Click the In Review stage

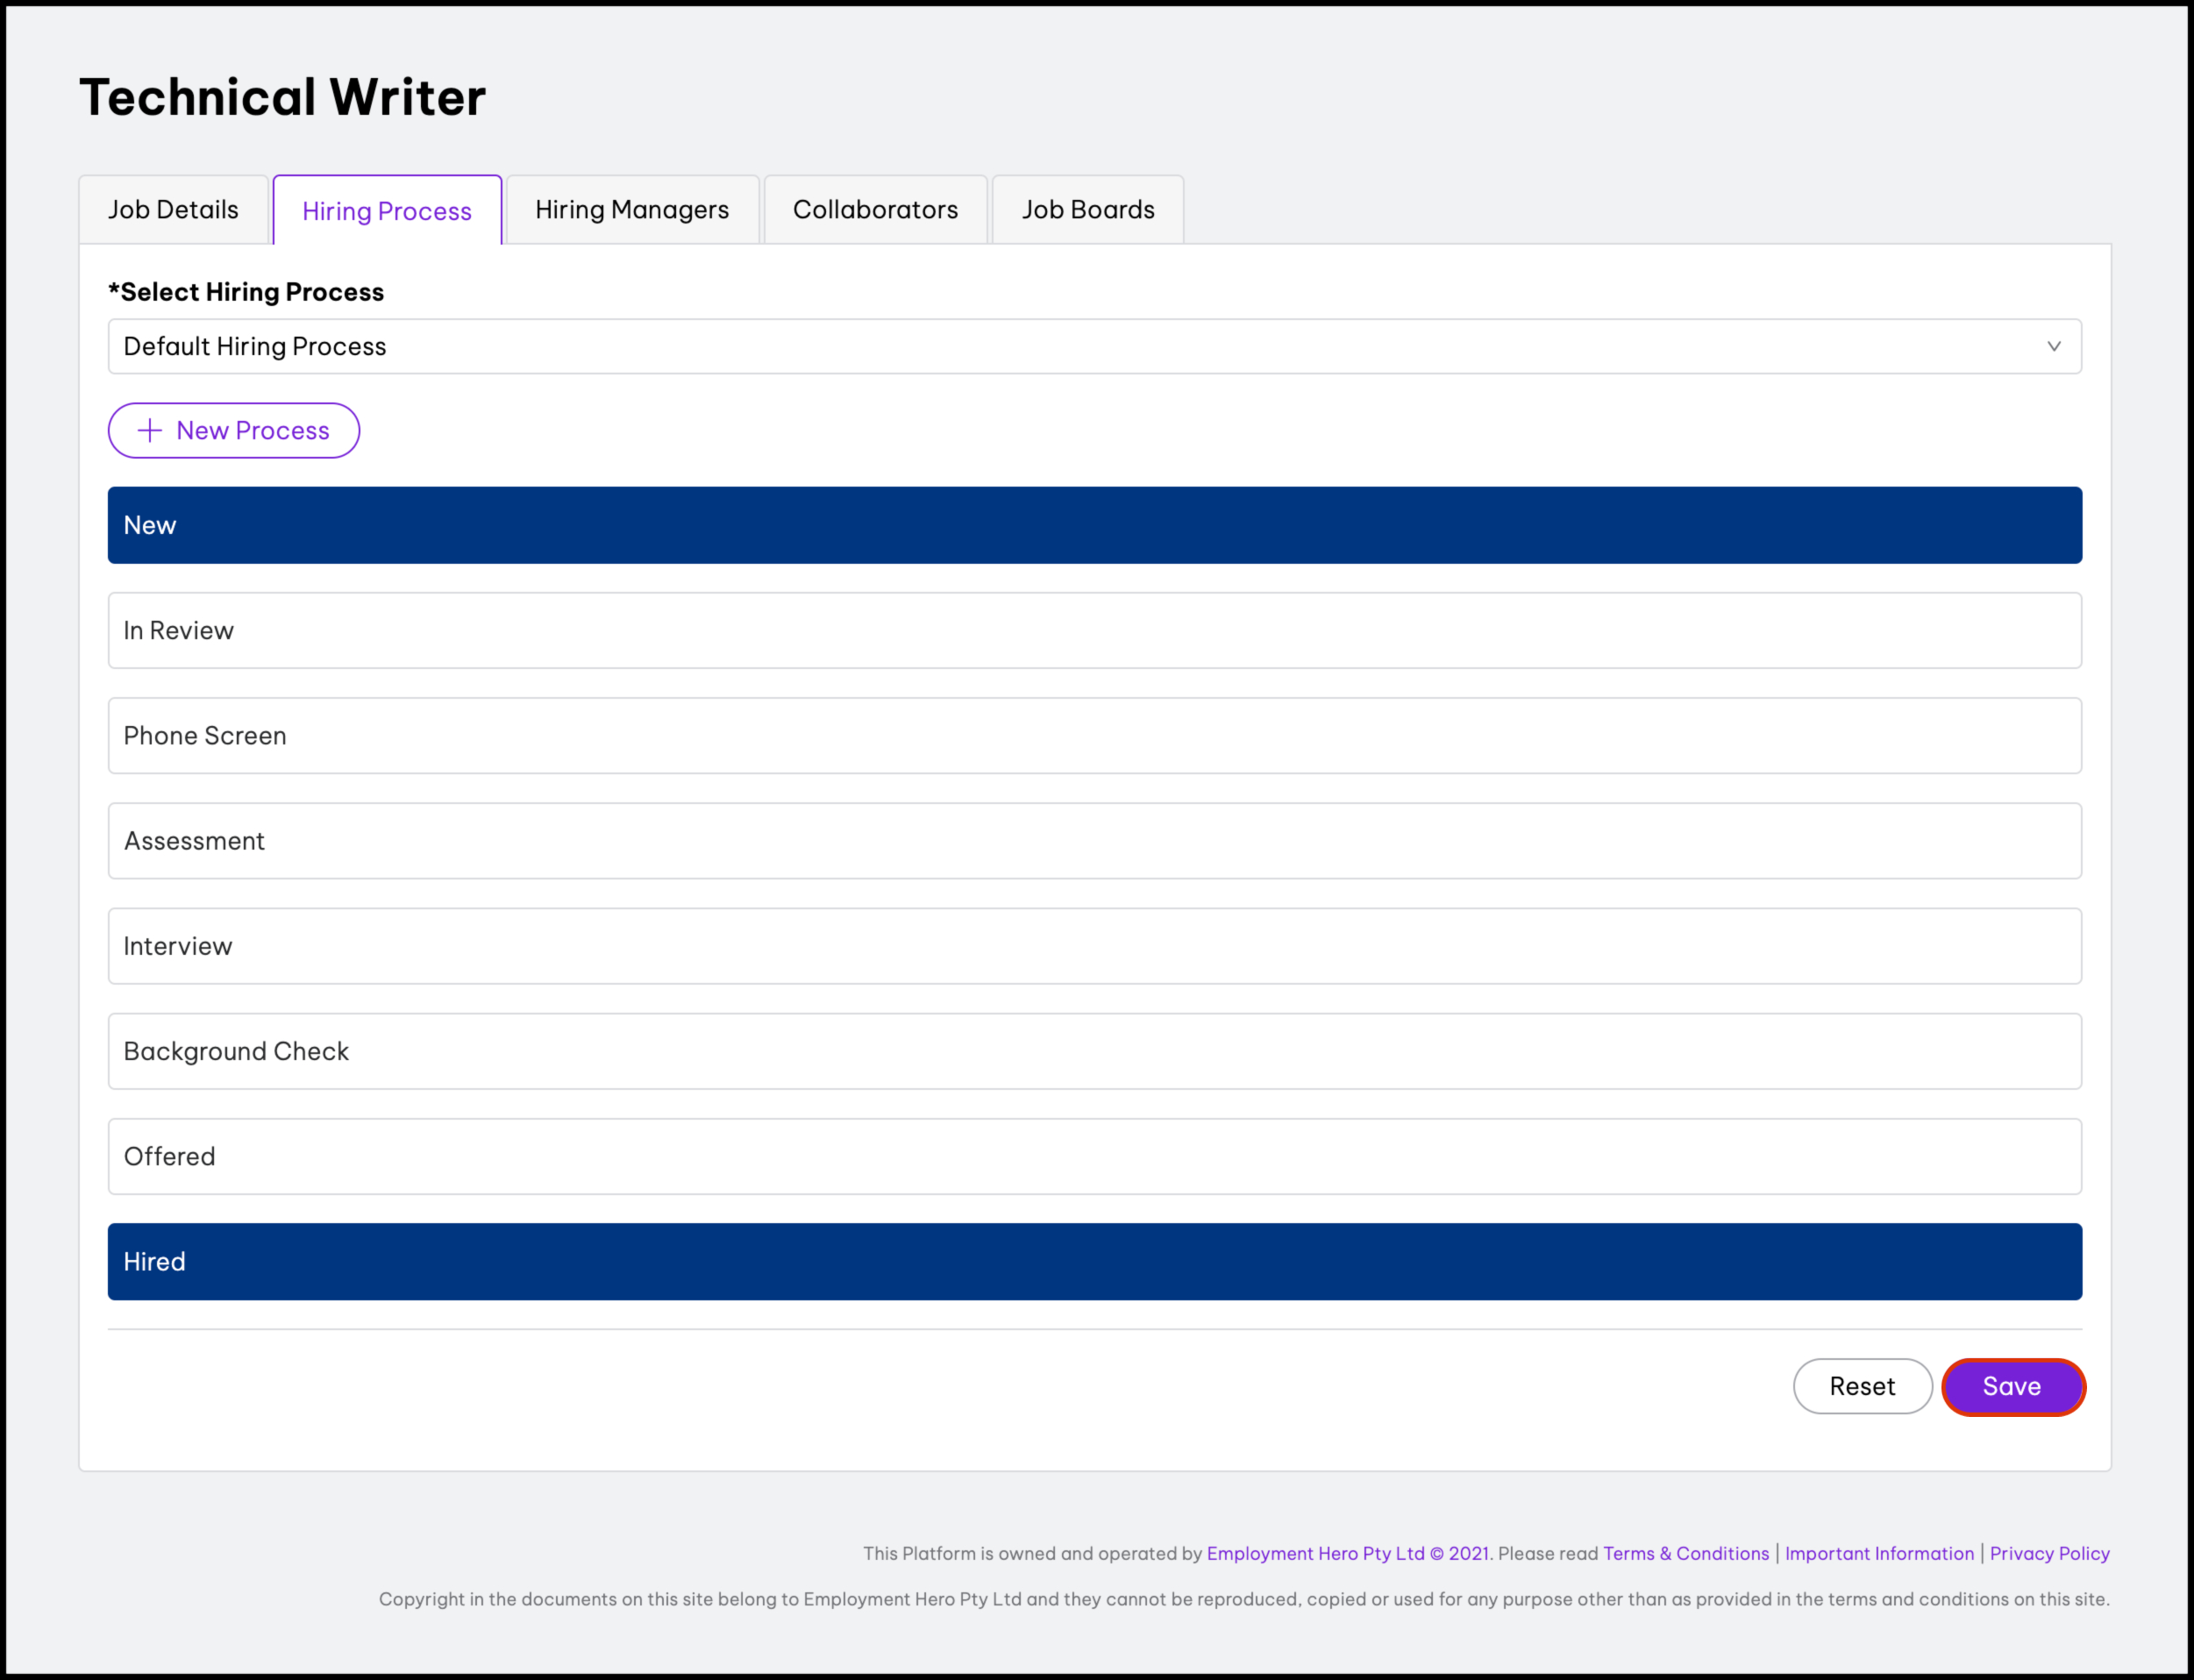coord(1094,631)
